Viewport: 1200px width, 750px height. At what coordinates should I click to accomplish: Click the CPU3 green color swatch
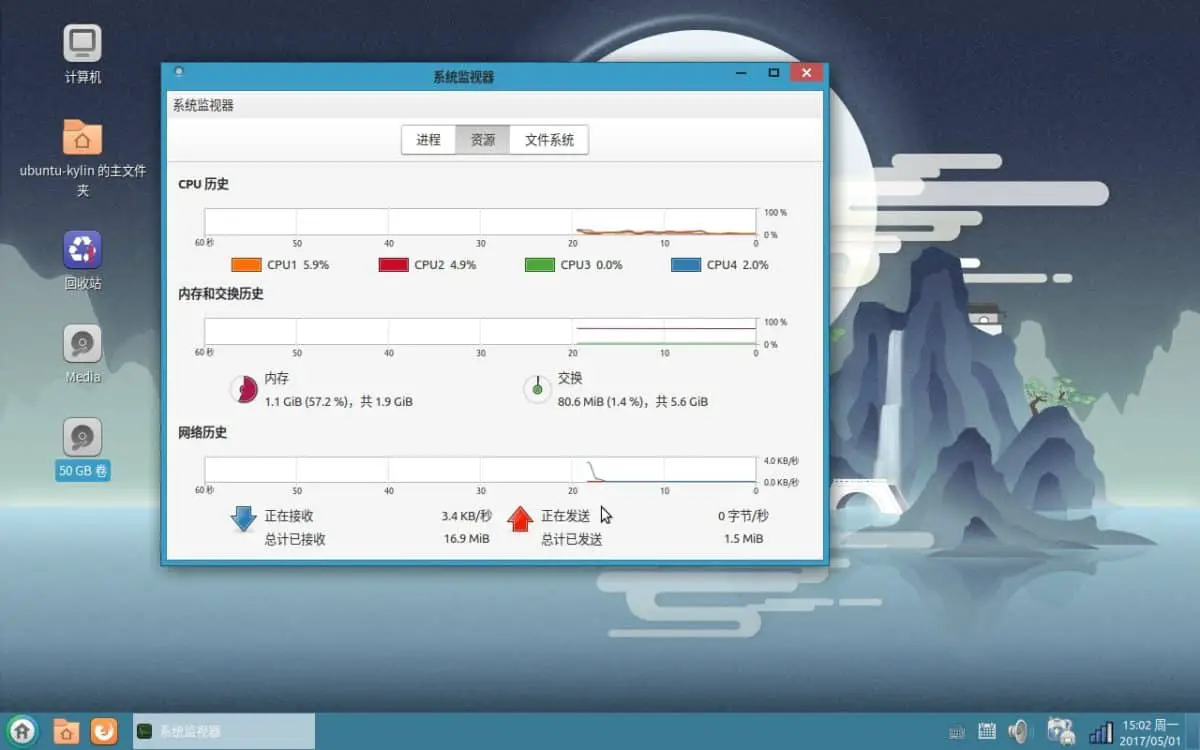click(540, 265)
